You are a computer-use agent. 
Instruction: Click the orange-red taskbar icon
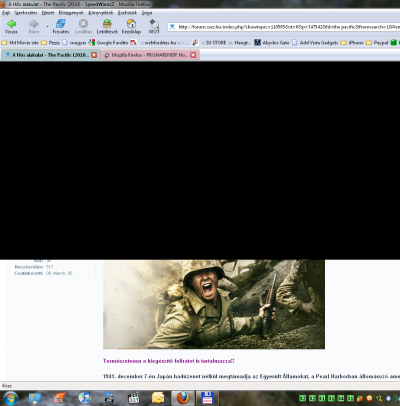tap(60, 398)
